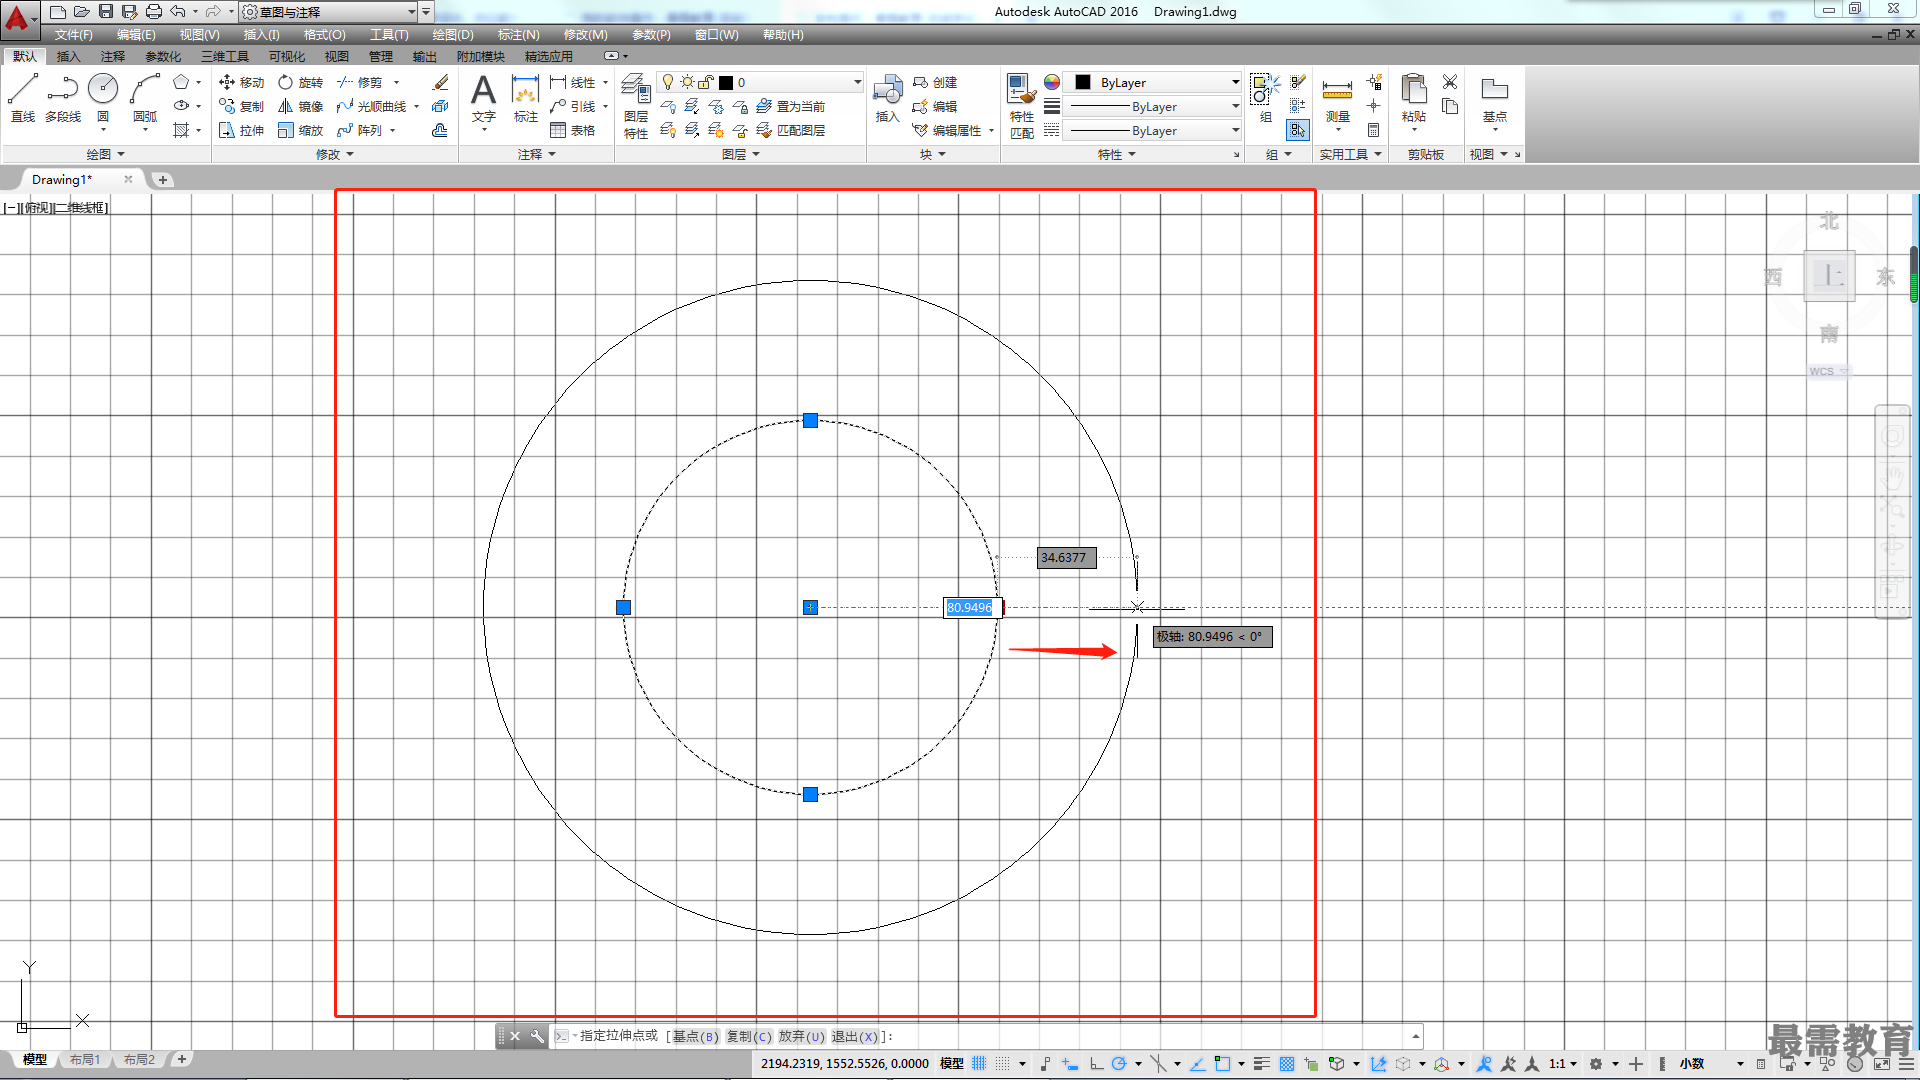Toggle drawing grid display in status bar
The height and width of the screenshot is (1080, 1920).
(979, 1063)
